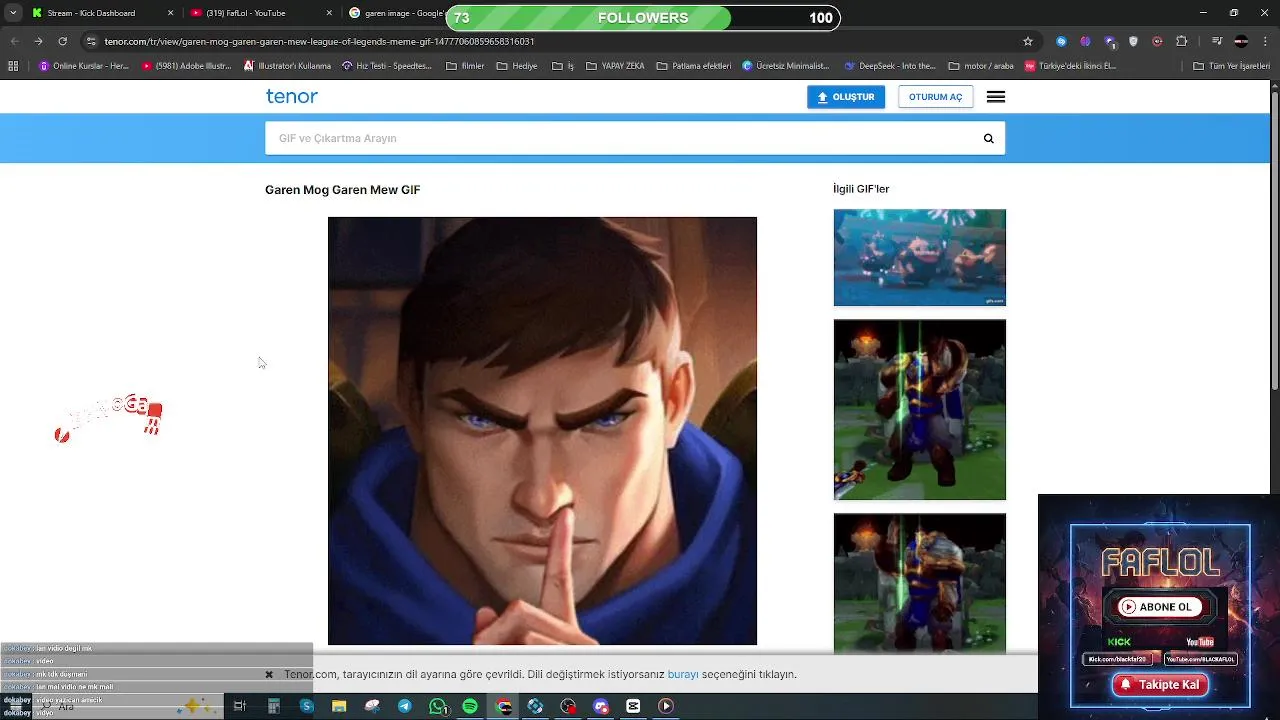Bookmark this page with the star icon
This screenshot has width=1280, height=720.
tap(1028, 41)
